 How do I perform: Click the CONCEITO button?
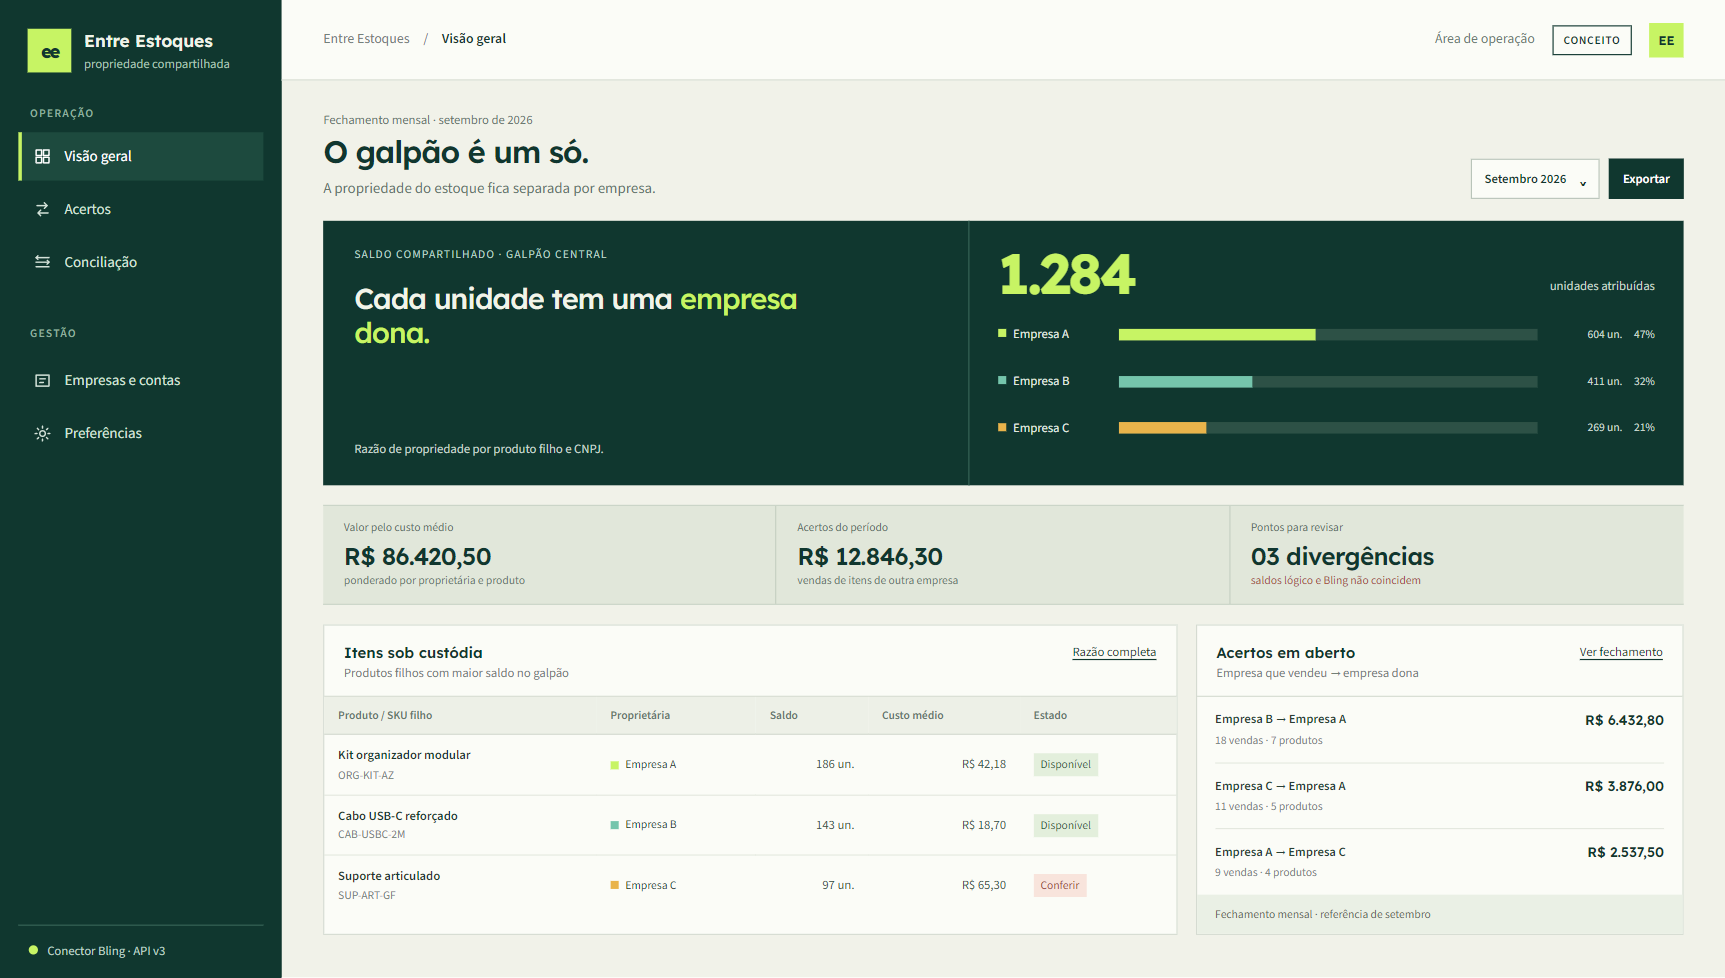click(1592, 40)
